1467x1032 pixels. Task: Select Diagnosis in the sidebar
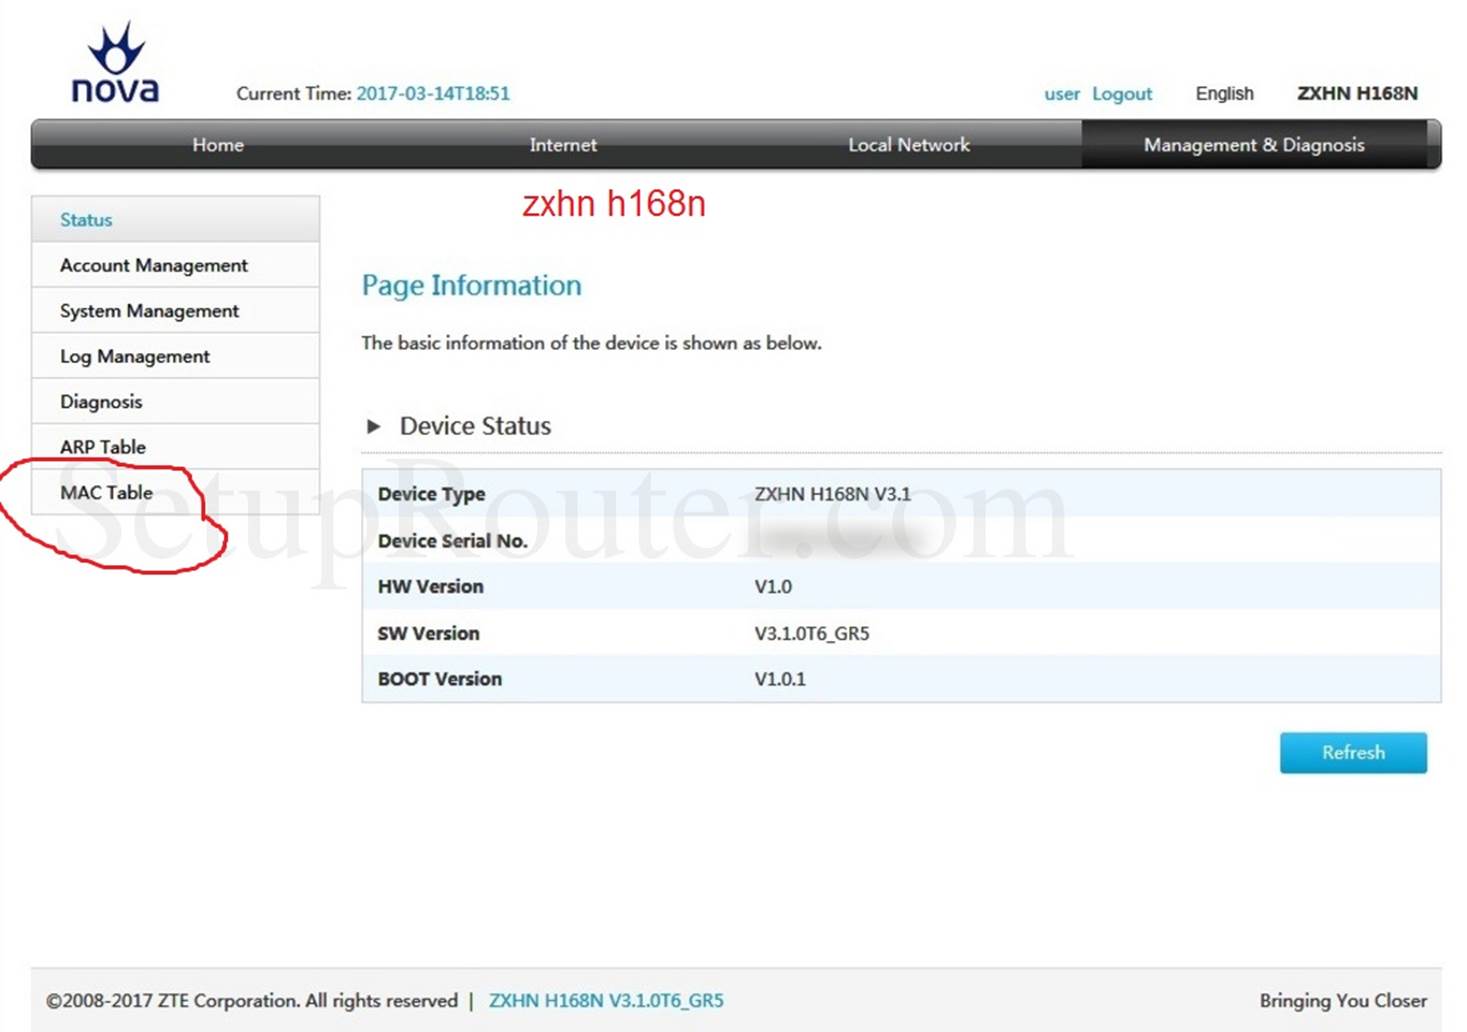click(175, 401)
